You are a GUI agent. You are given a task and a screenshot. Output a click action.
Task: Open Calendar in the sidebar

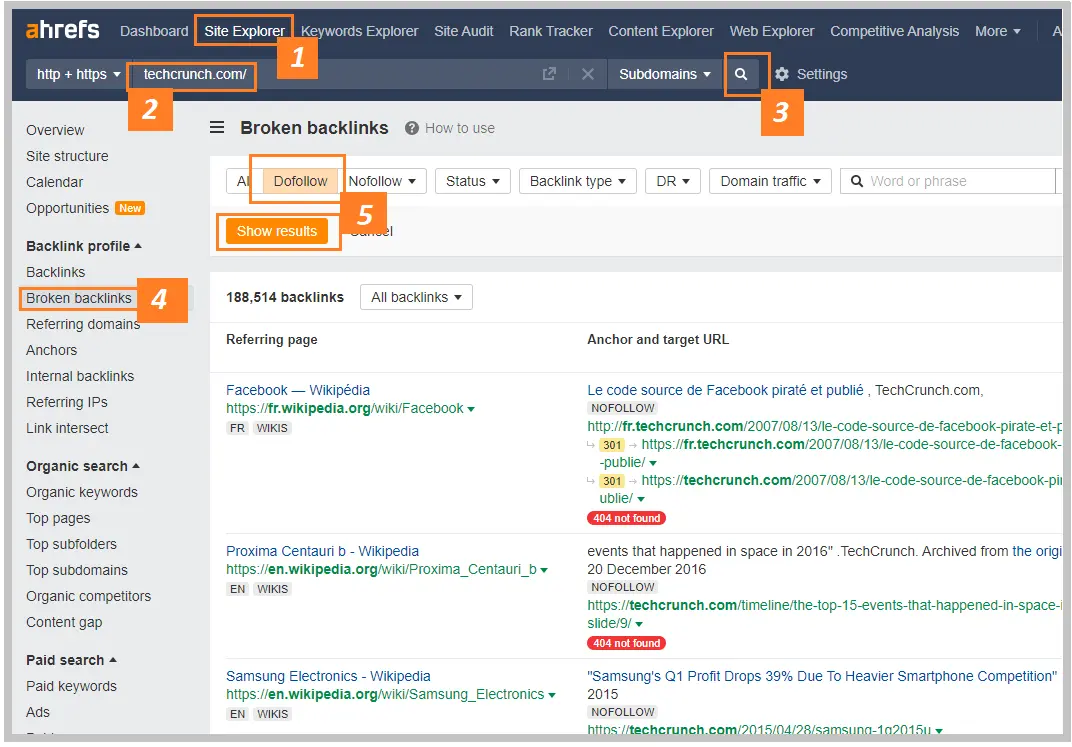[x=54, y=182]
